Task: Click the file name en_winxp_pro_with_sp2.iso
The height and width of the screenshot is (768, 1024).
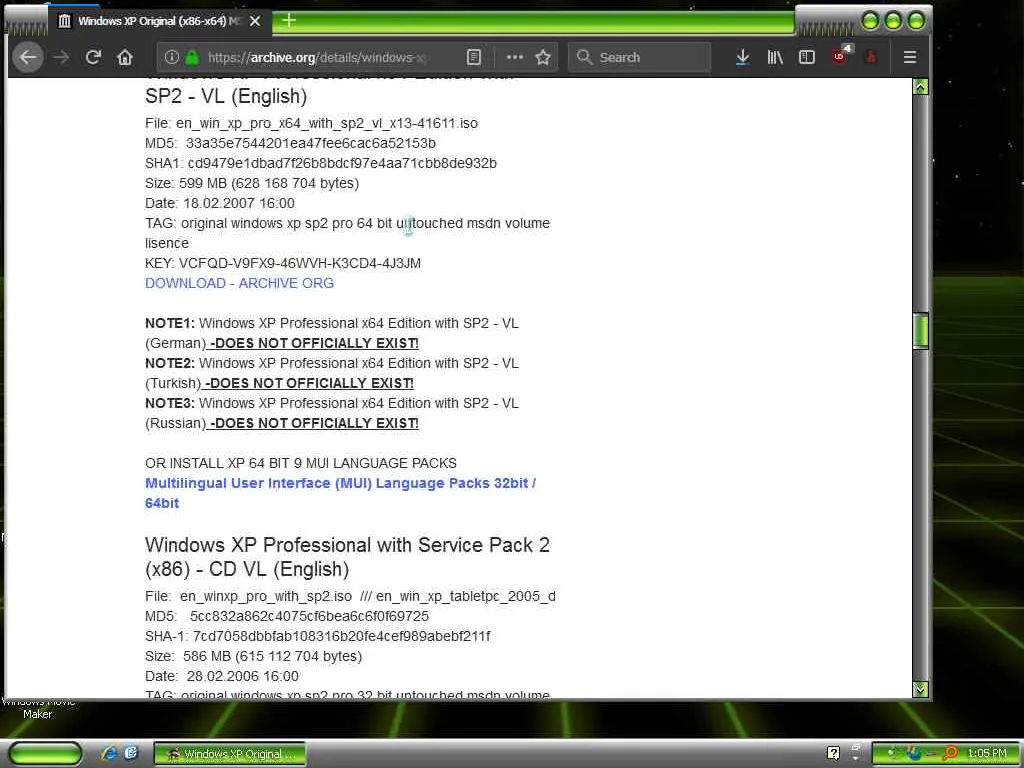Action: tap(266, 596)
